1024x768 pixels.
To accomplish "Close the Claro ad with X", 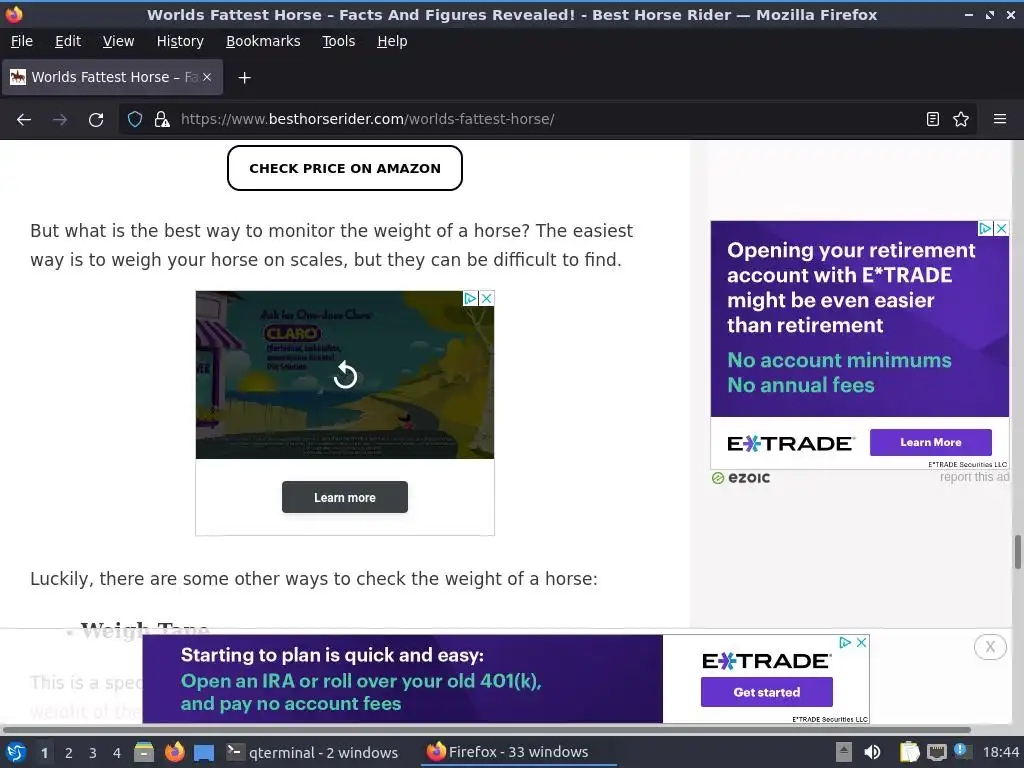I will (x=487, y=298).
